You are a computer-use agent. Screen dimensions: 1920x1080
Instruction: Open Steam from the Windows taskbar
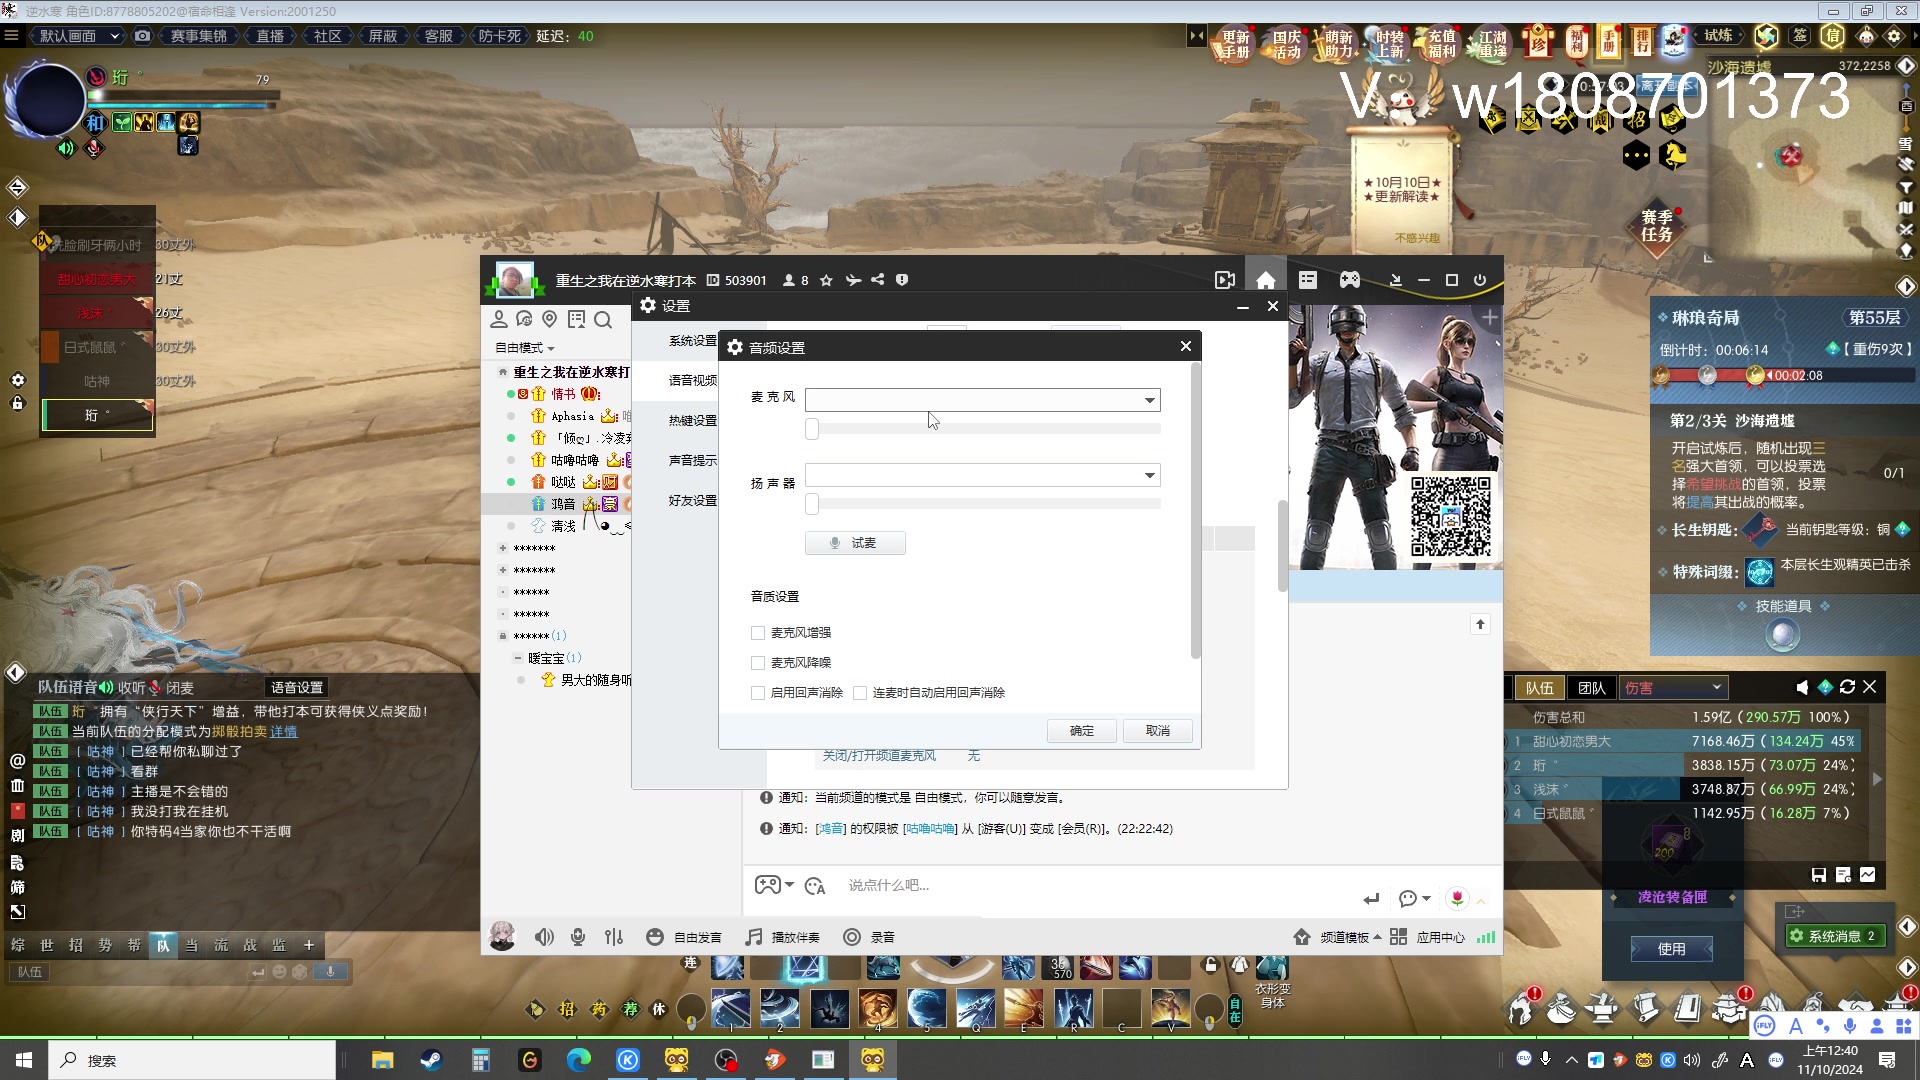431,1060
